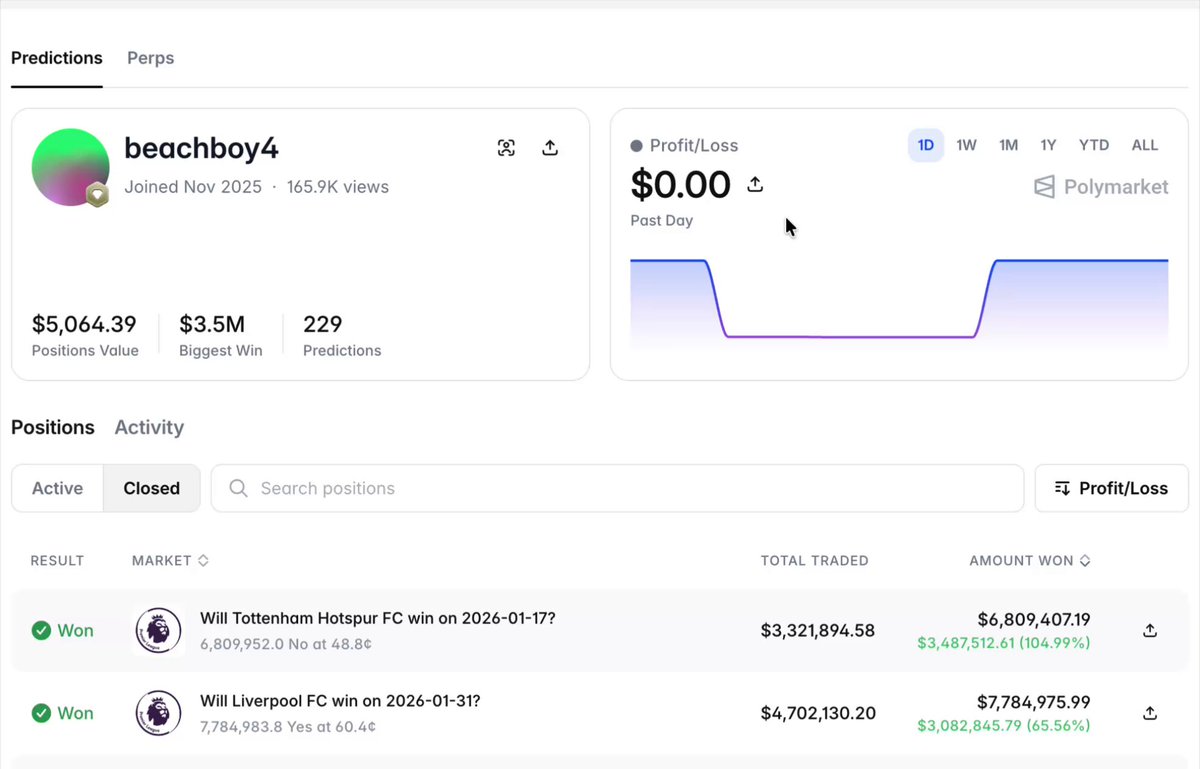Sort by the AMOUNT WON column header
This screenshot has width=1200, height=769.
pos(1030,561)
